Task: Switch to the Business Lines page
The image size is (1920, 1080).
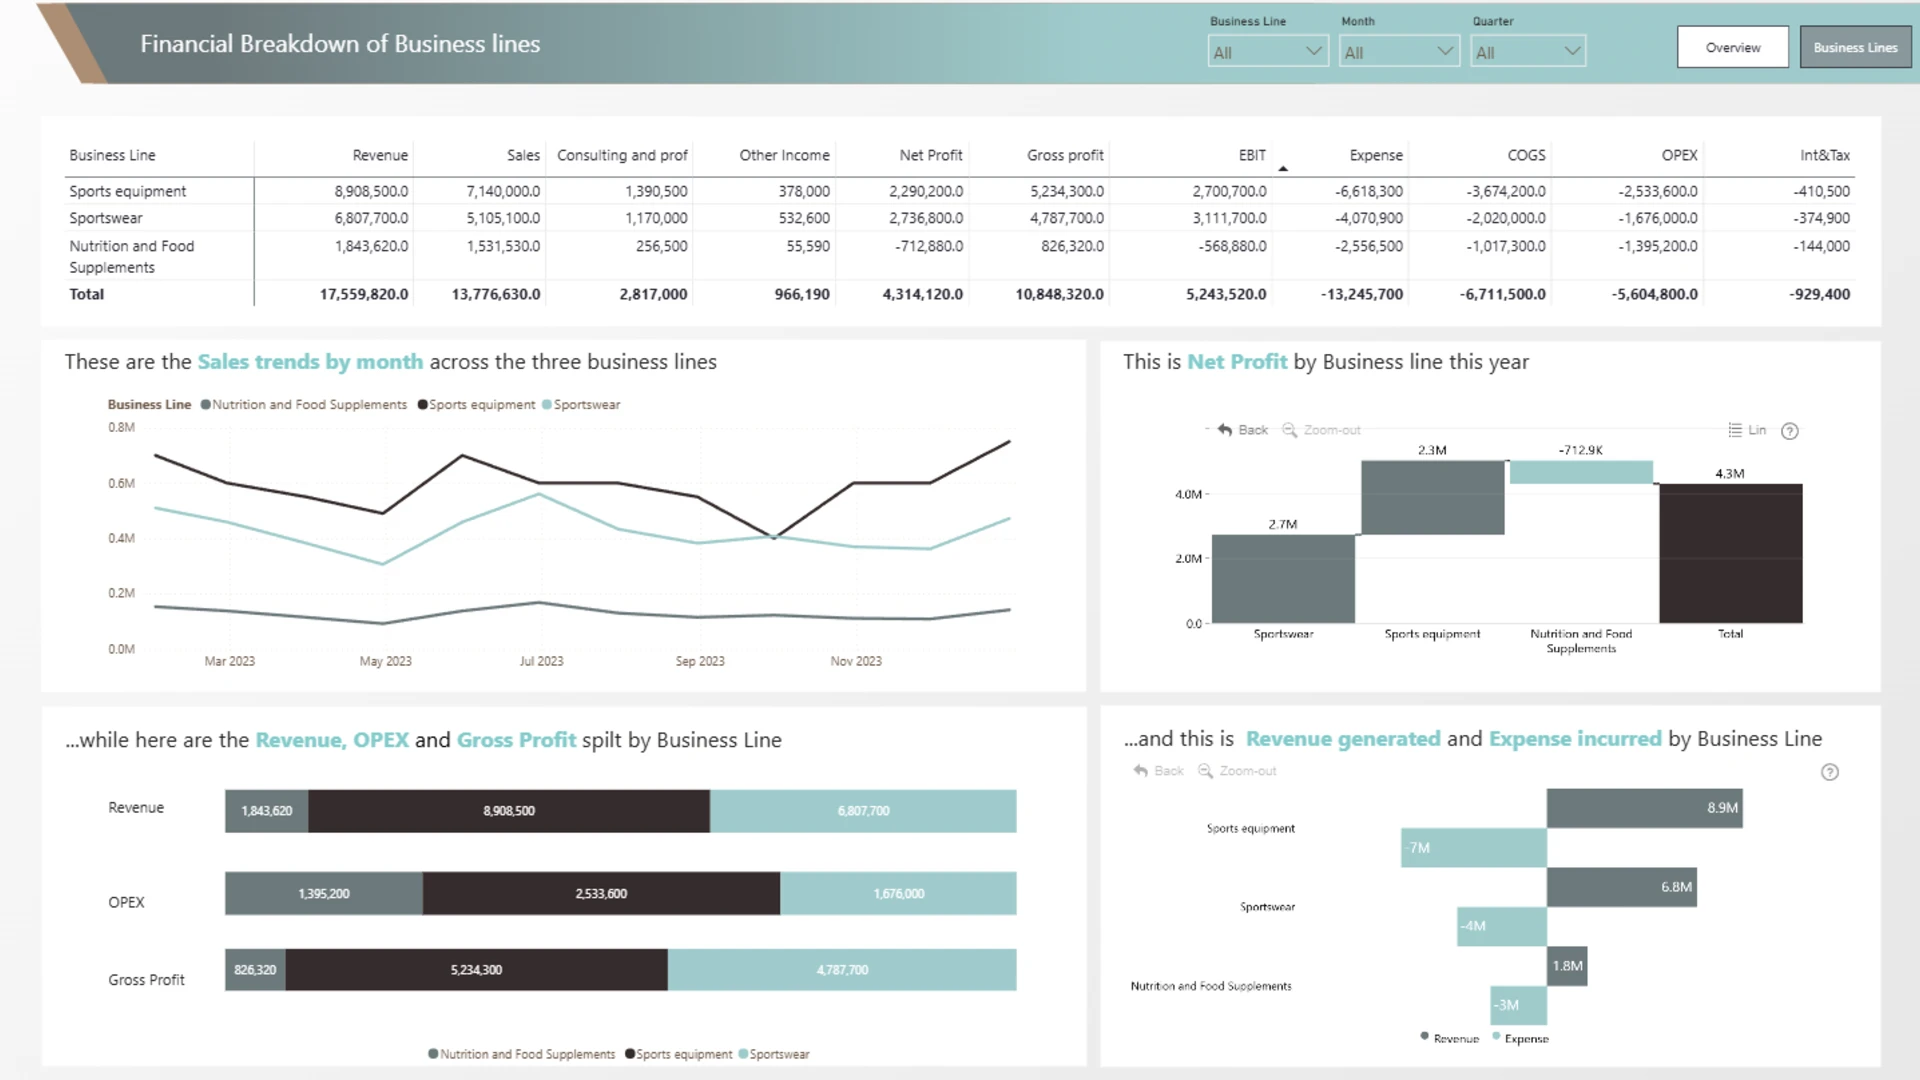Action: pyautogui.click(x=1855, y=47)
